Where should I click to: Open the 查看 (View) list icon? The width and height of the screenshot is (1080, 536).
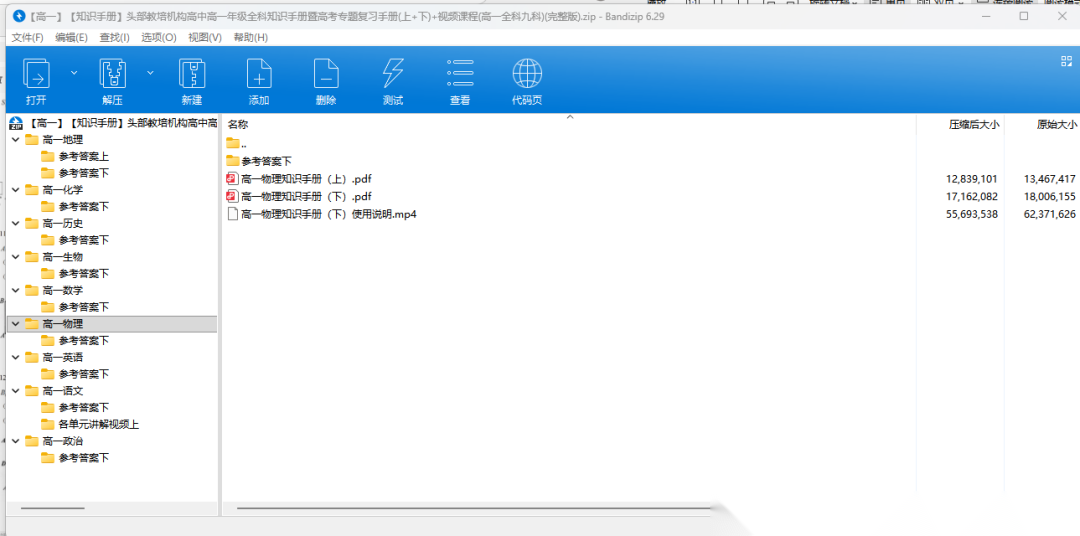point(460,75)
